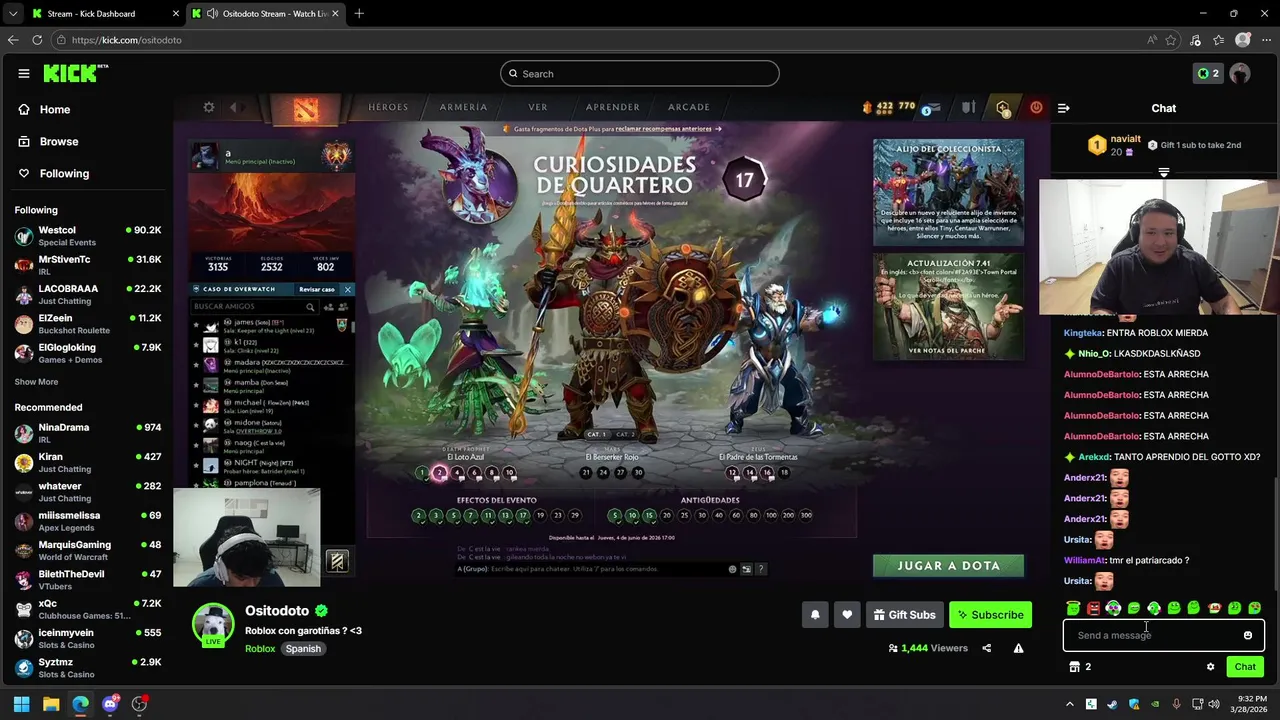Expand Following list with Show More

coord(36,382)
